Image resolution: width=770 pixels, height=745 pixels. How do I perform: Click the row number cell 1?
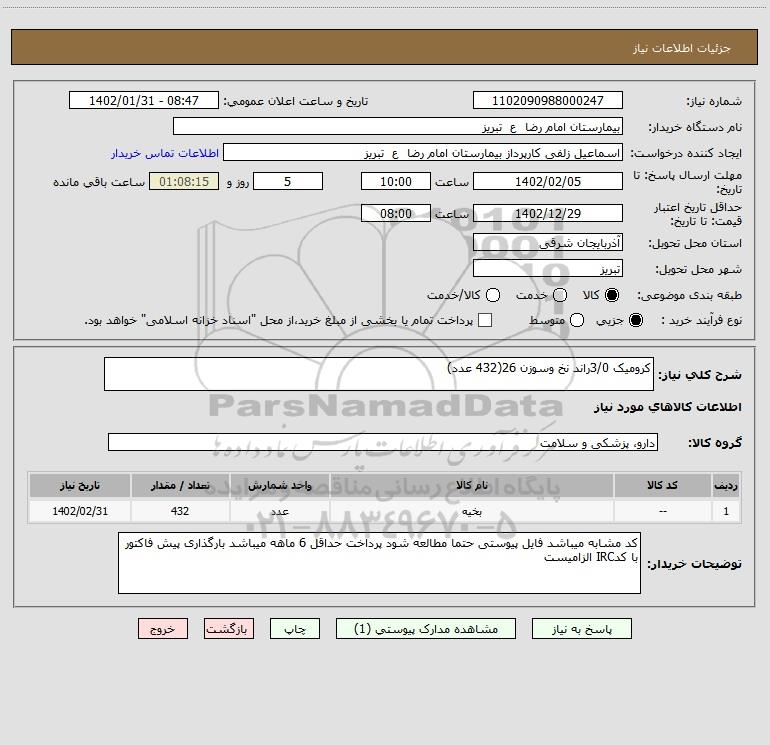point(726,511)
